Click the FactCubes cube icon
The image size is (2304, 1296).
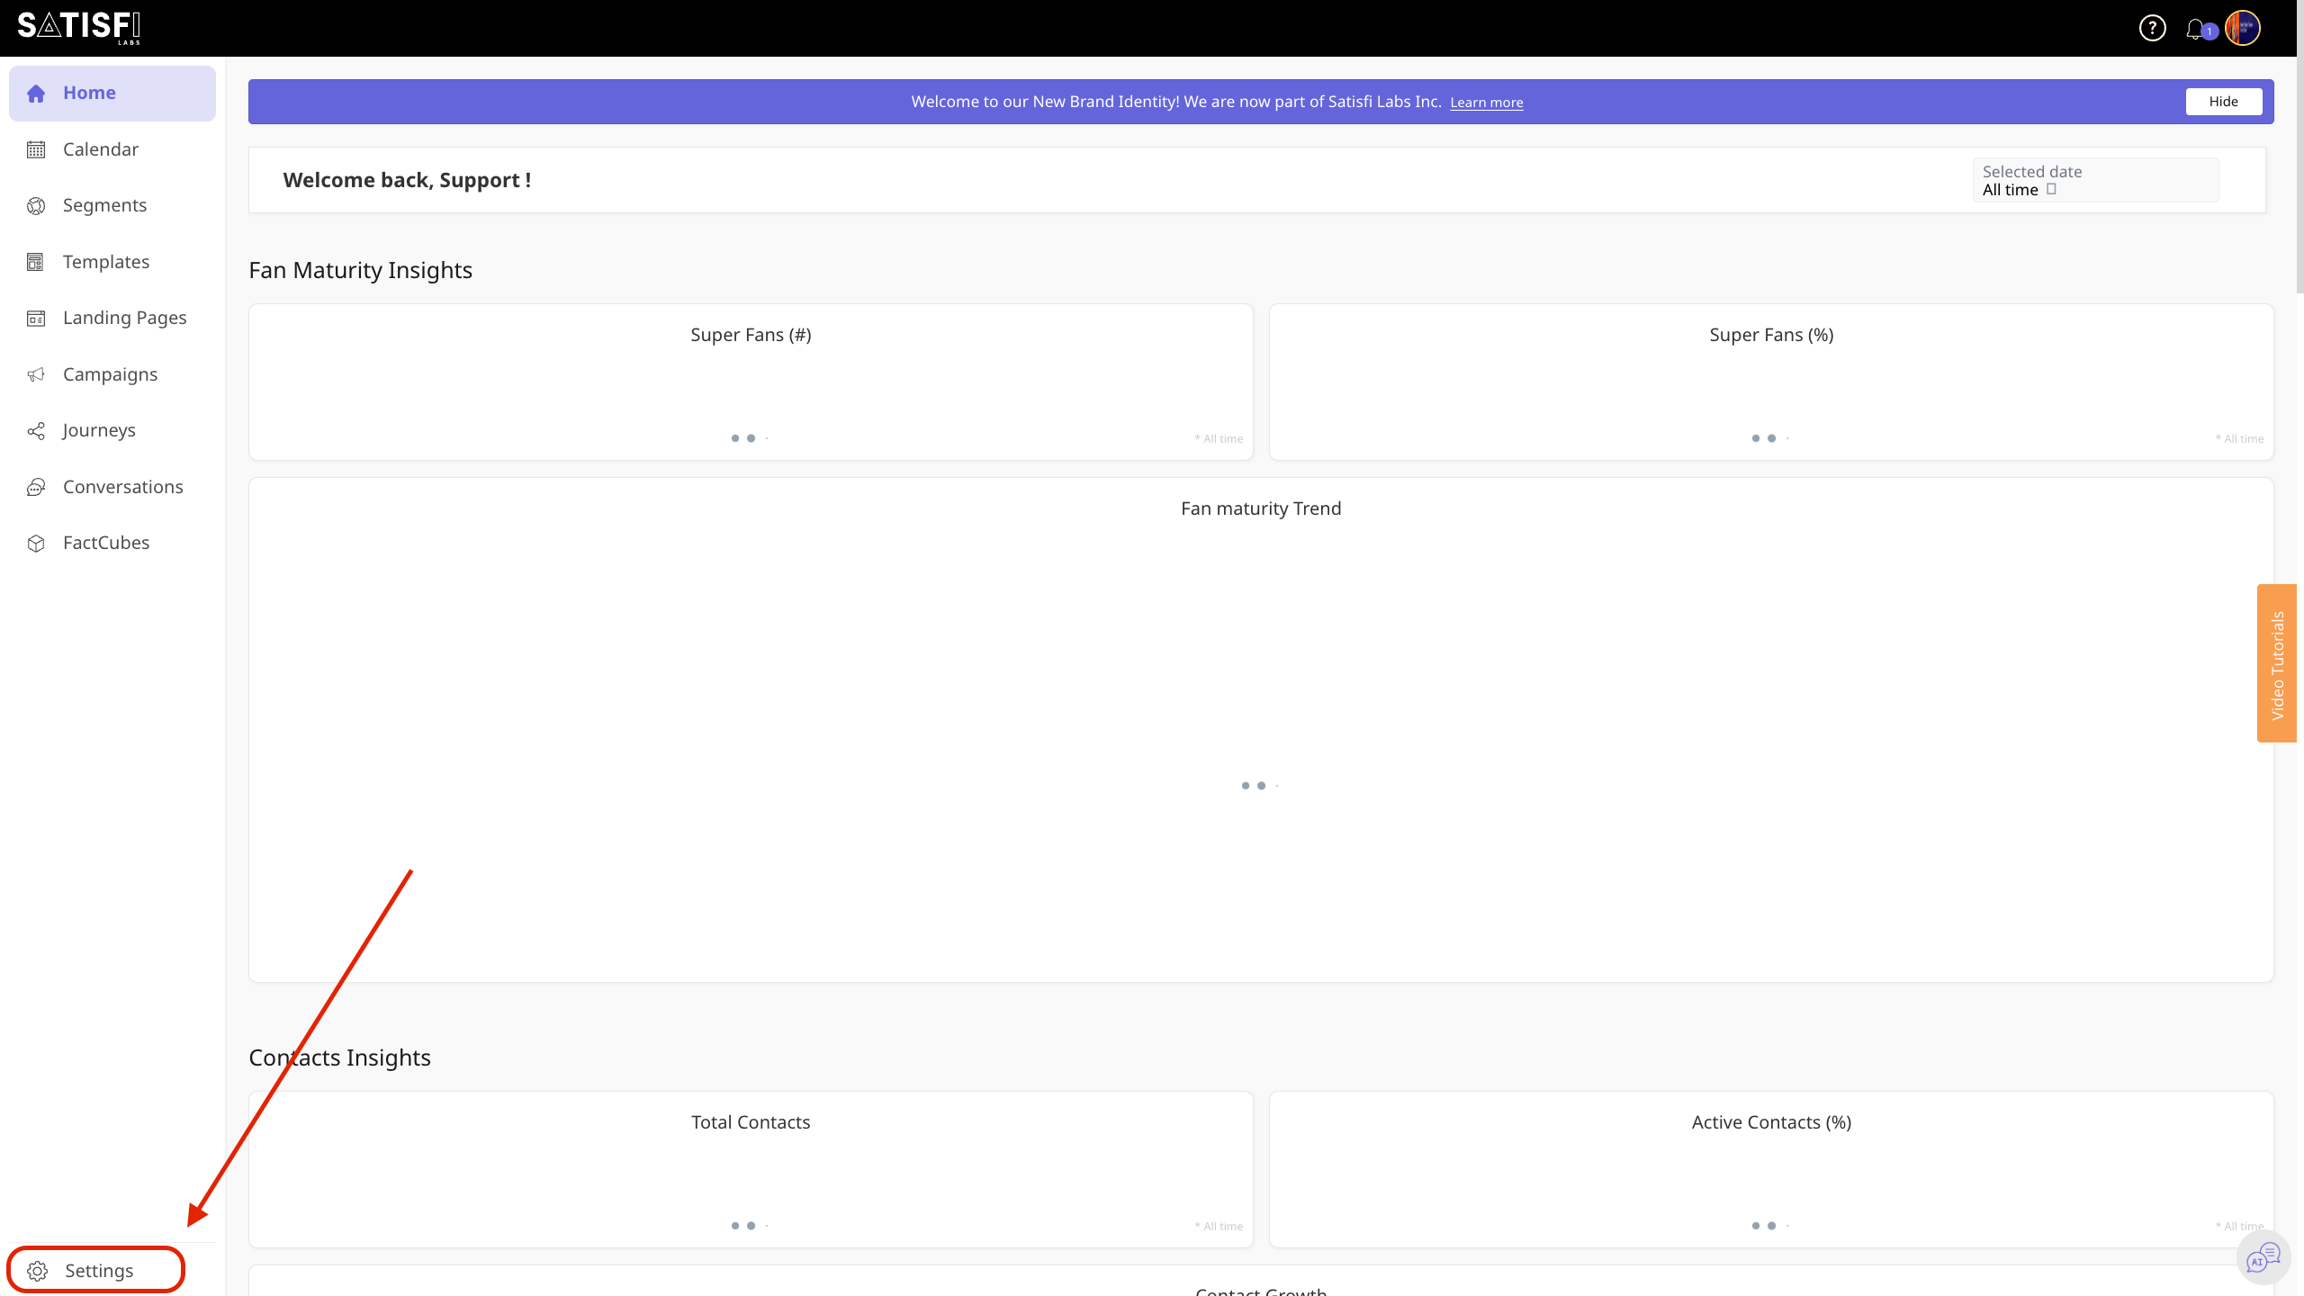click(36, 543)
